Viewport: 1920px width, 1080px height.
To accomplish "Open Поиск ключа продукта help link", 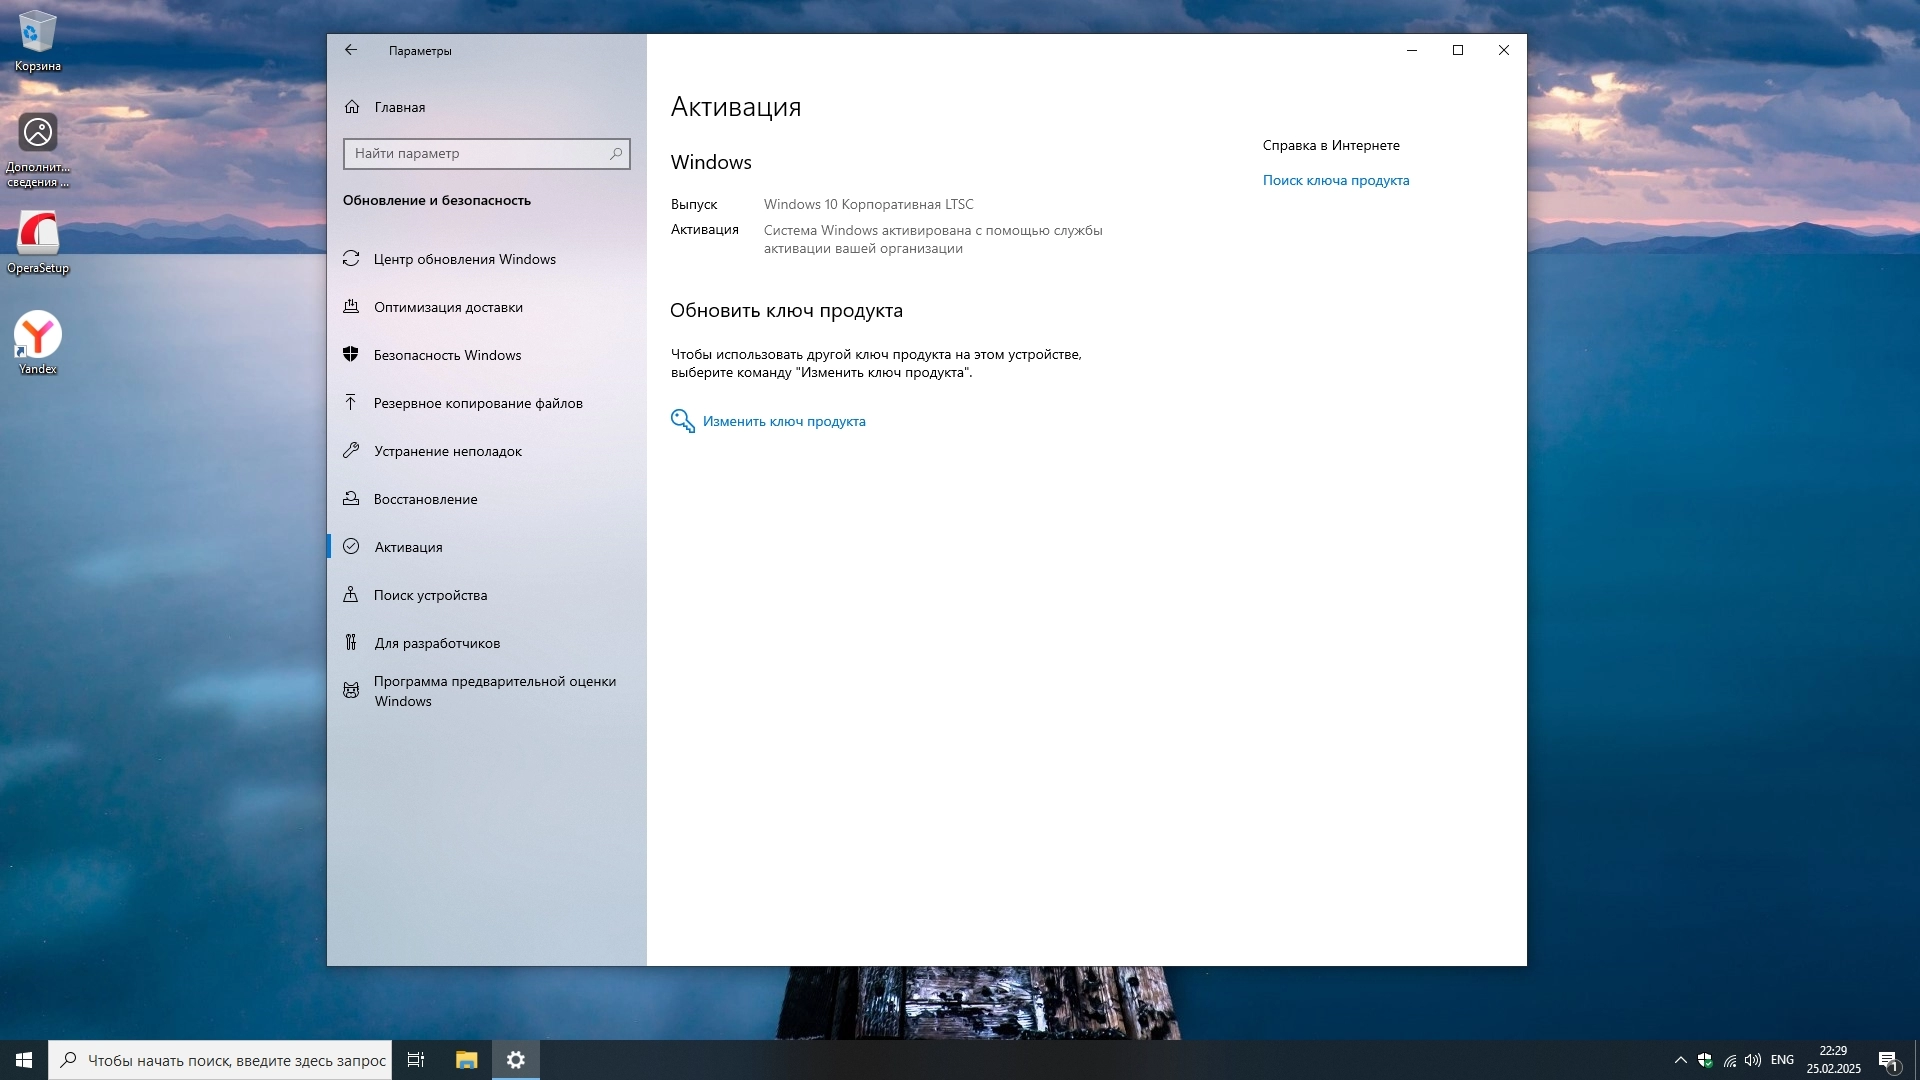I will (x=1335, y=180).
